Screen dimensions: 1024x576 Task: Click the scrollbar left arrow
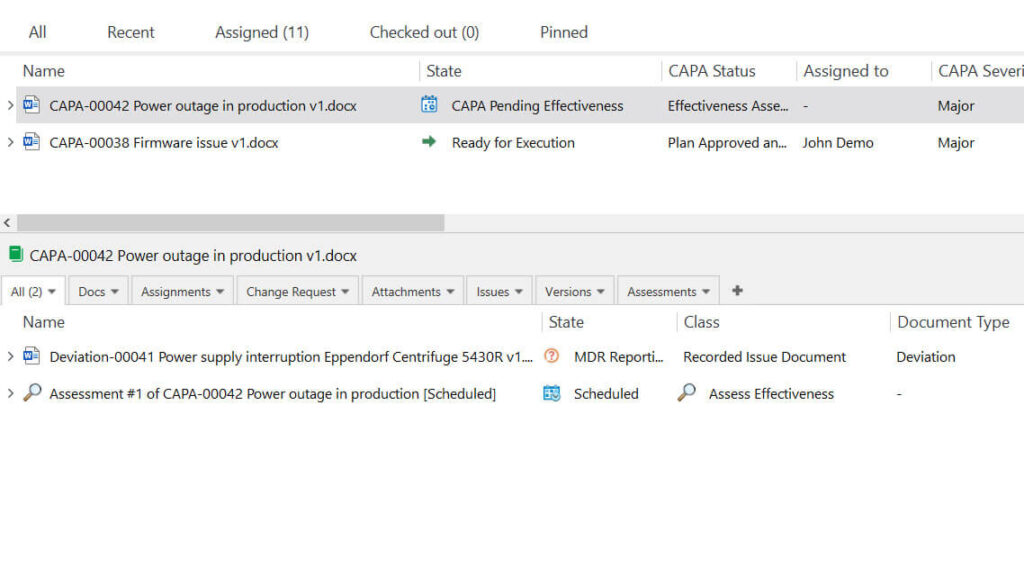[7, 223]
